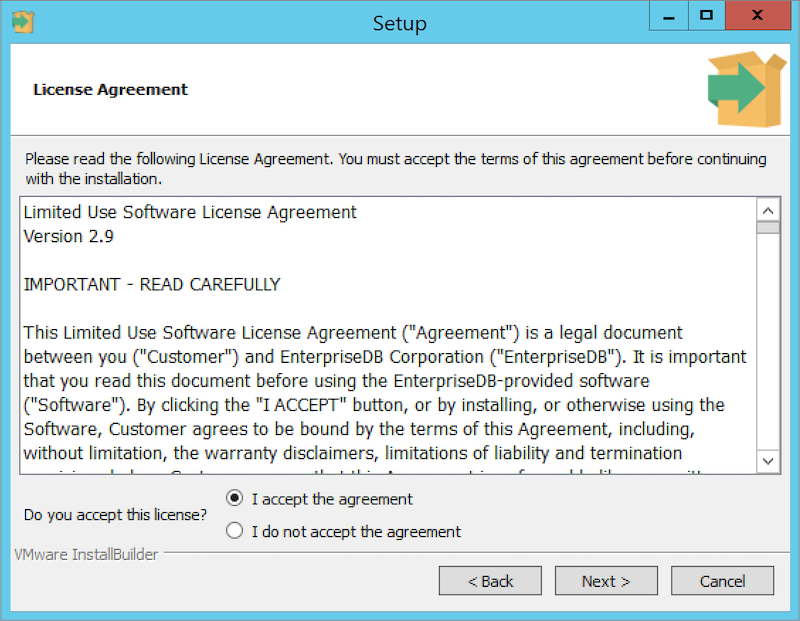Click the license text scrollbar thumb

pos(768,228)
